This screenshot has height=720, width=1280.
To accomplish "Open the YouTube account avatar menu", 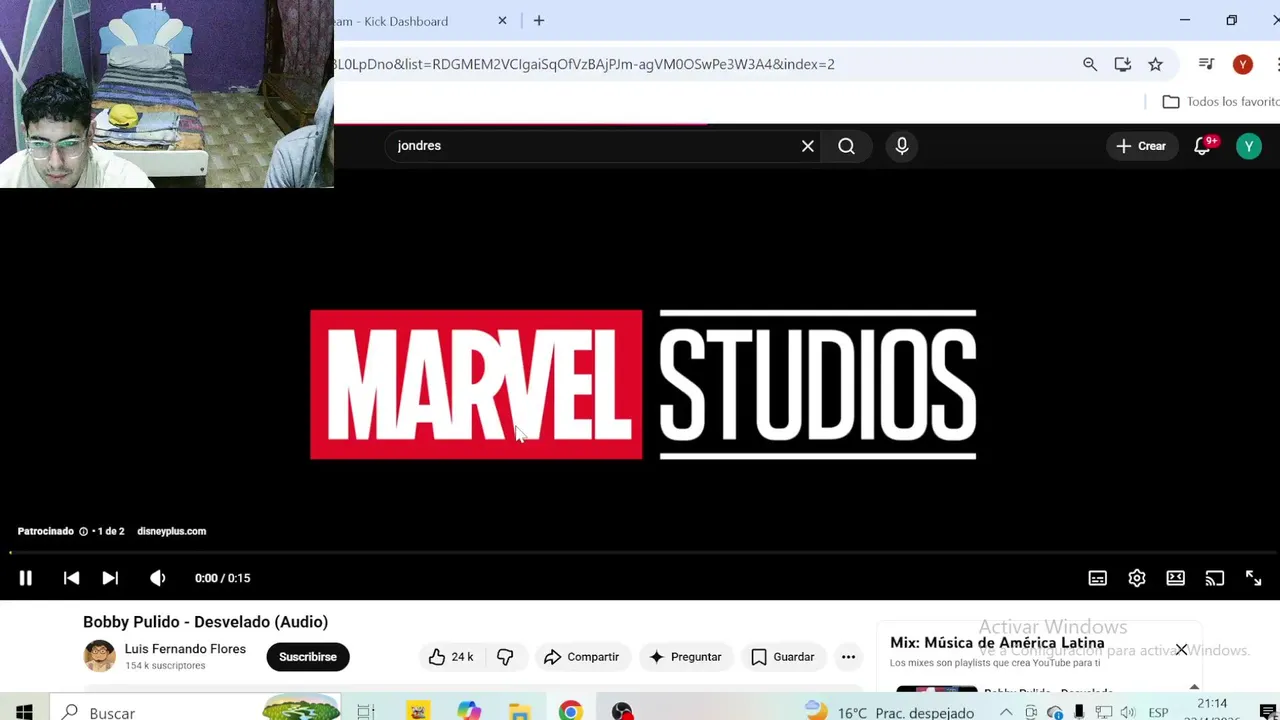I will (x=1249, y=146).
